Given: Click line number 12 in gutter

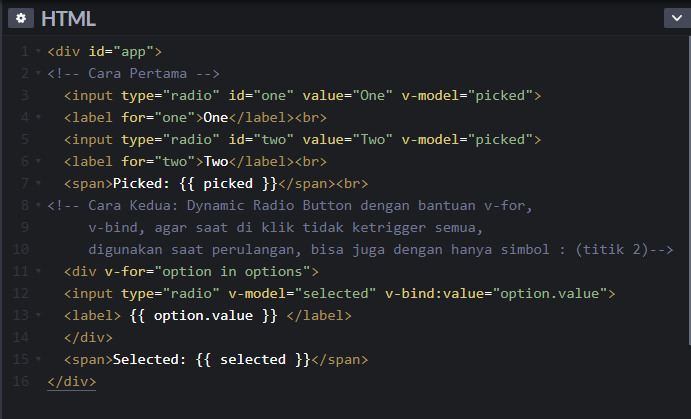Looking at the screenshot, I should click(21, 293).
